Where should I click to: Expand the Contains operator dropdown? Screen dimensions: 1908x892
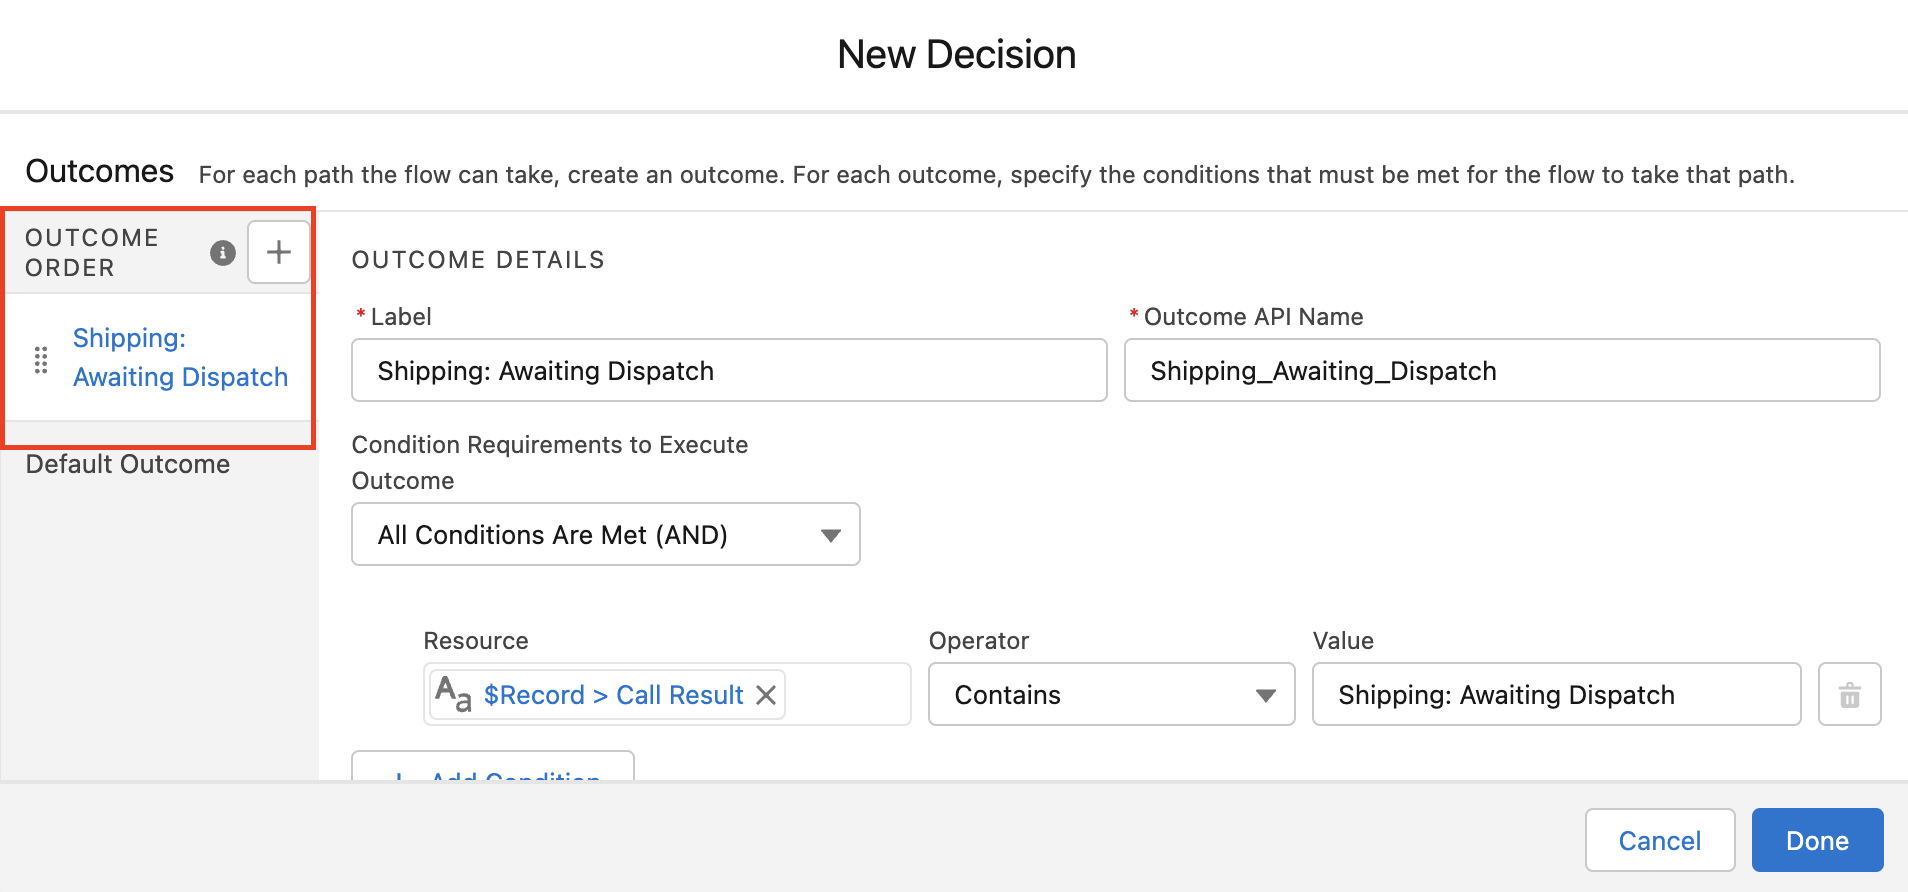(x=1111, y=695)
